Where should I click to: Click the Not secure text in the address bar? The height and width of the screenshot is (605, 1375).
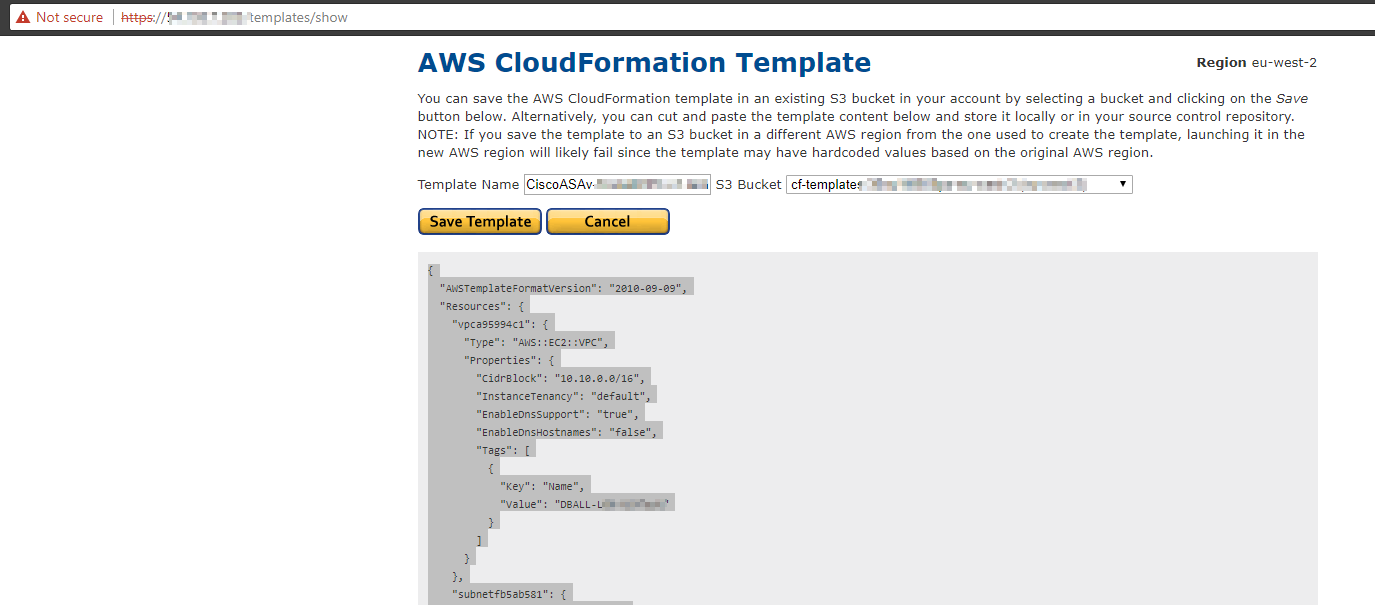(x=69, y=18)
